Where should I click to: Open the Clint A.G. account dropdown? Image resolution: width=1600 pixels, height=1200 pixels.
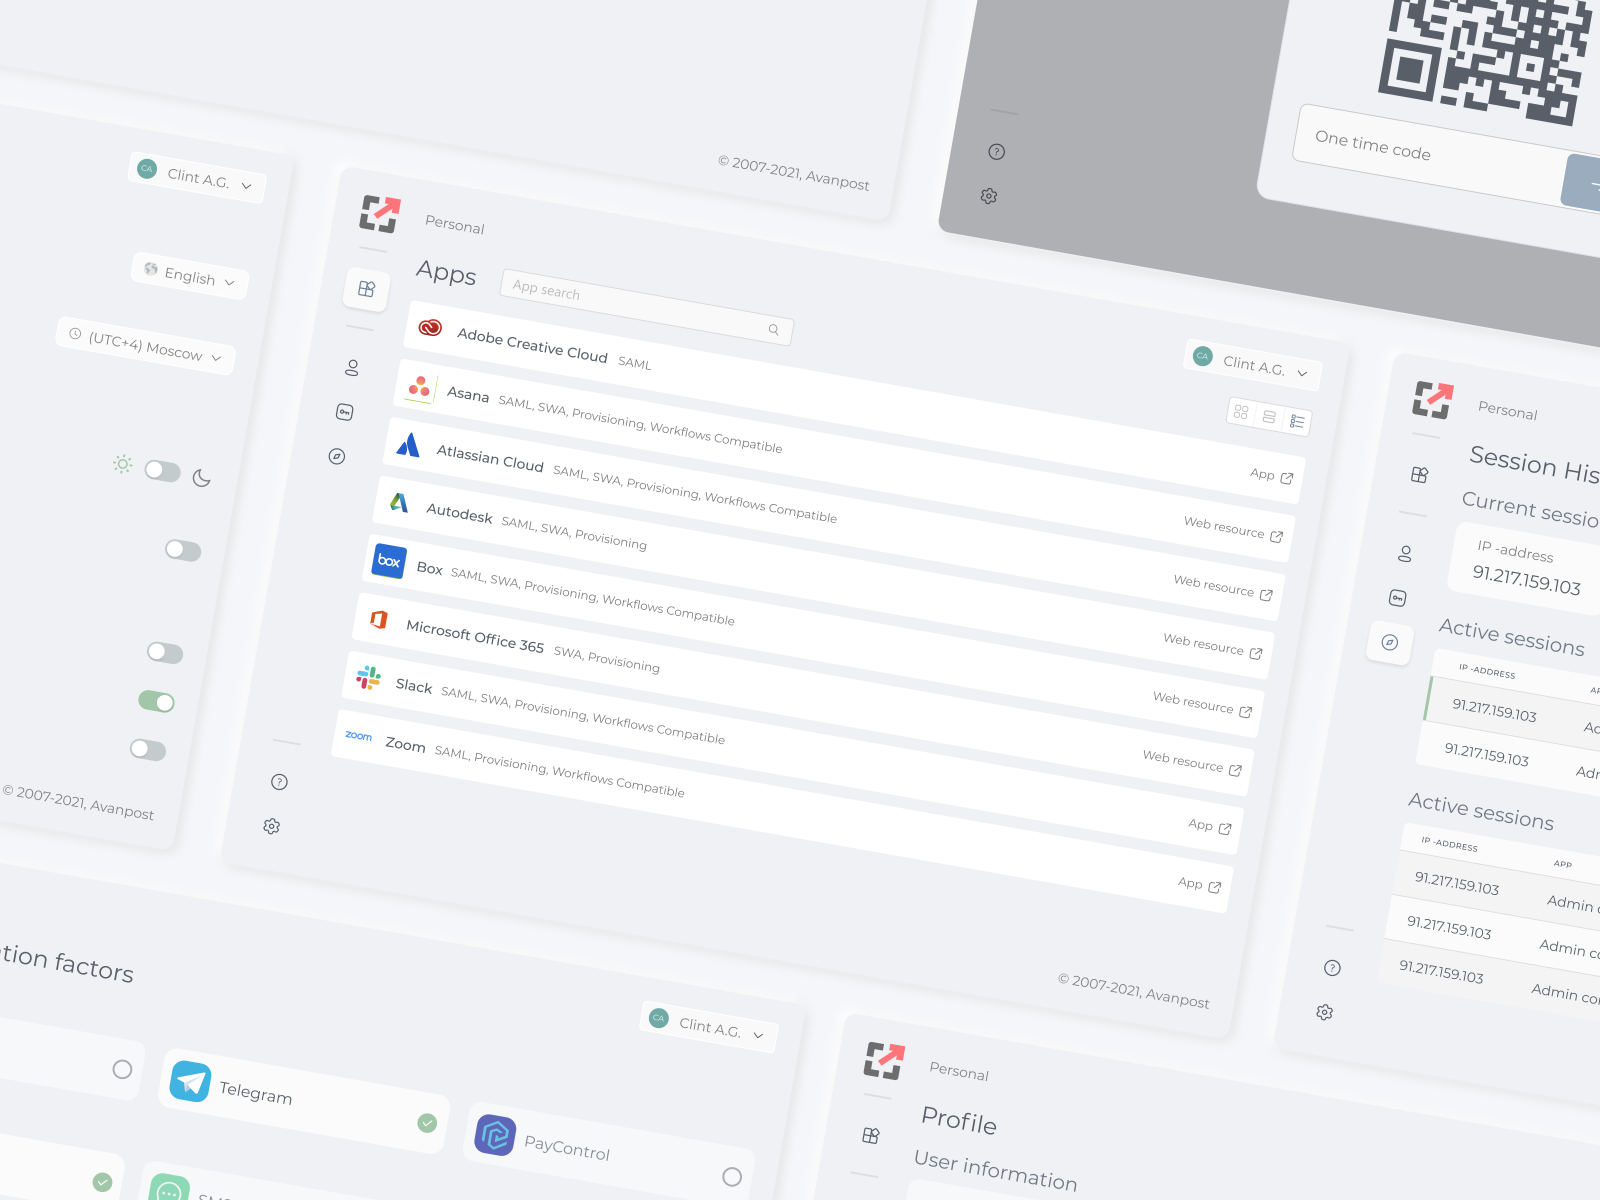click(196, 184)
